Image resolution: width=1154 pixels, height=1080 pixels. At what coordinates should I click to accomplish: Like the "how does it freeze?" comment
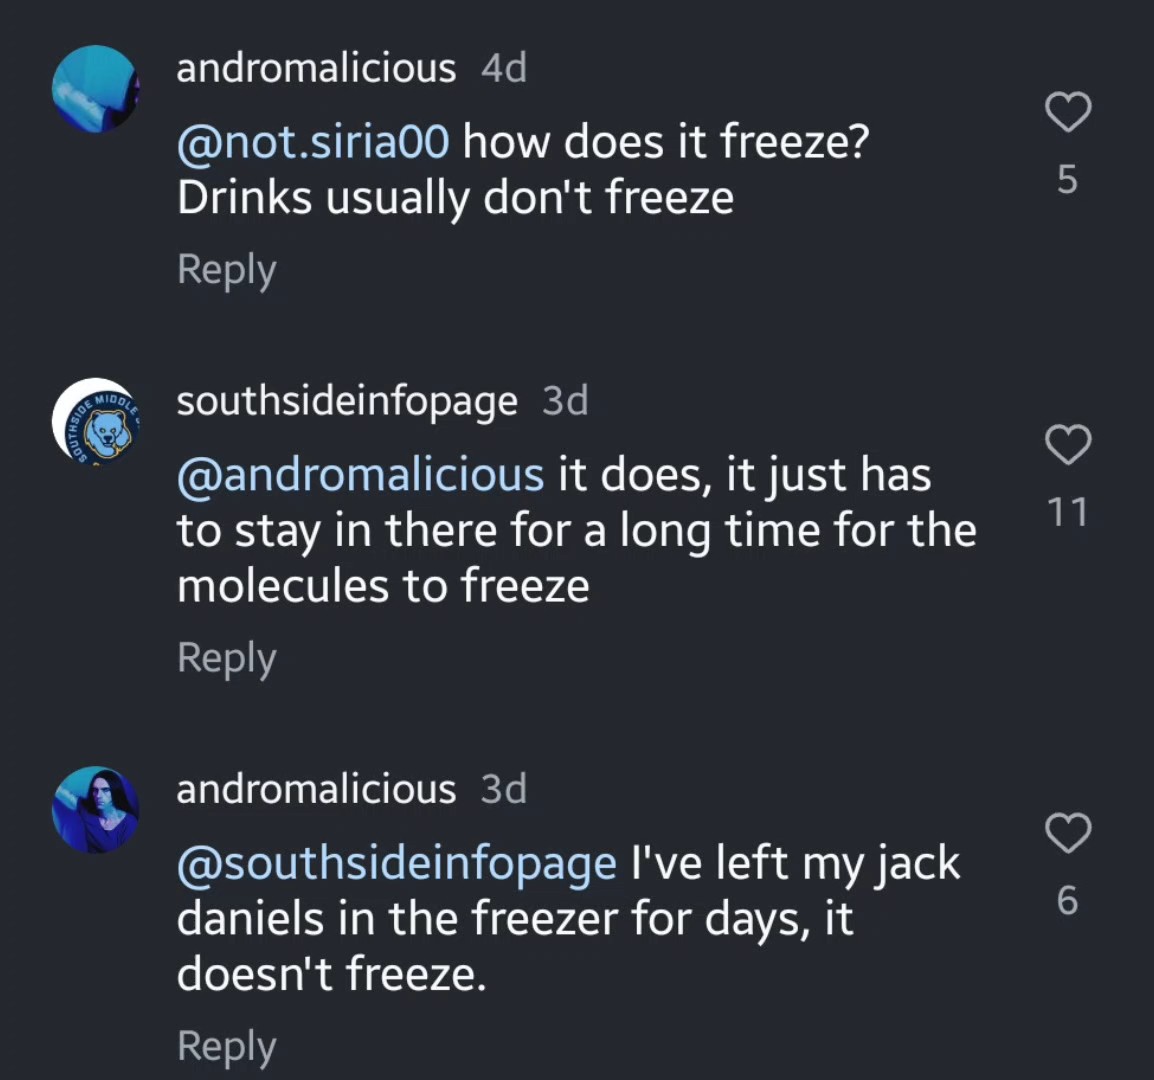point(1067,112)
